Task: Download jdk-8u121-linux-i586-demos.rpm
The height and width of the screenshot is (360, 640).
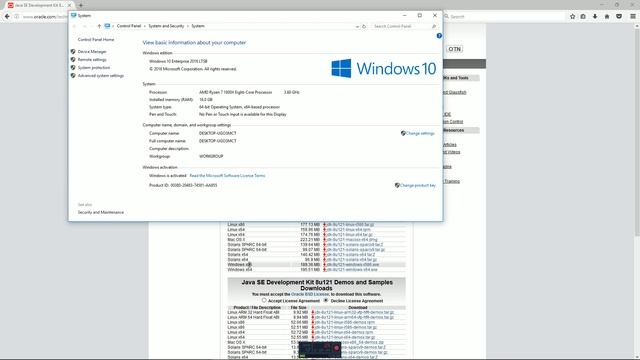Action: tap(344, 322)
